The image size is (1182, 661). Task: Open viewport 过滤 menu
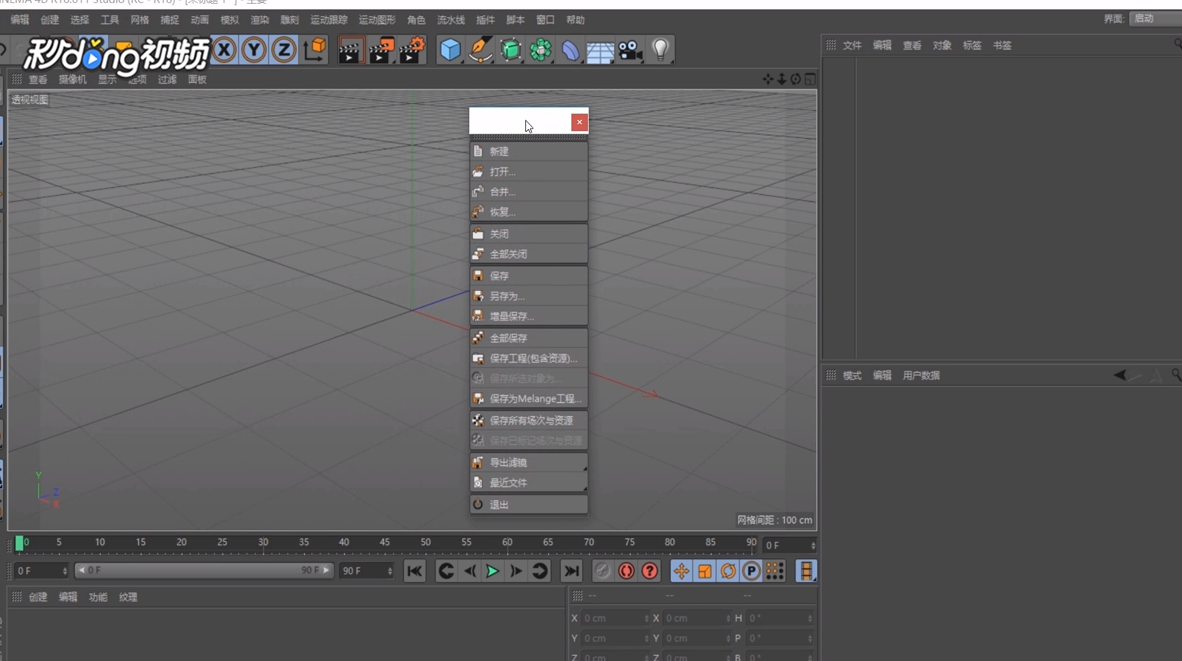point(167,80)
